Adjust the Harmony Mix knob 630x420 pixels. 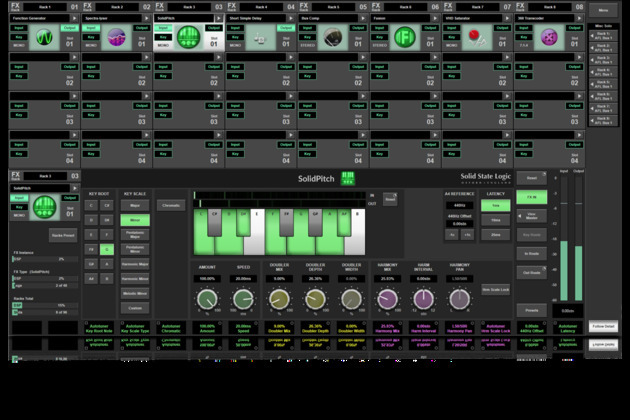(387, 299)
